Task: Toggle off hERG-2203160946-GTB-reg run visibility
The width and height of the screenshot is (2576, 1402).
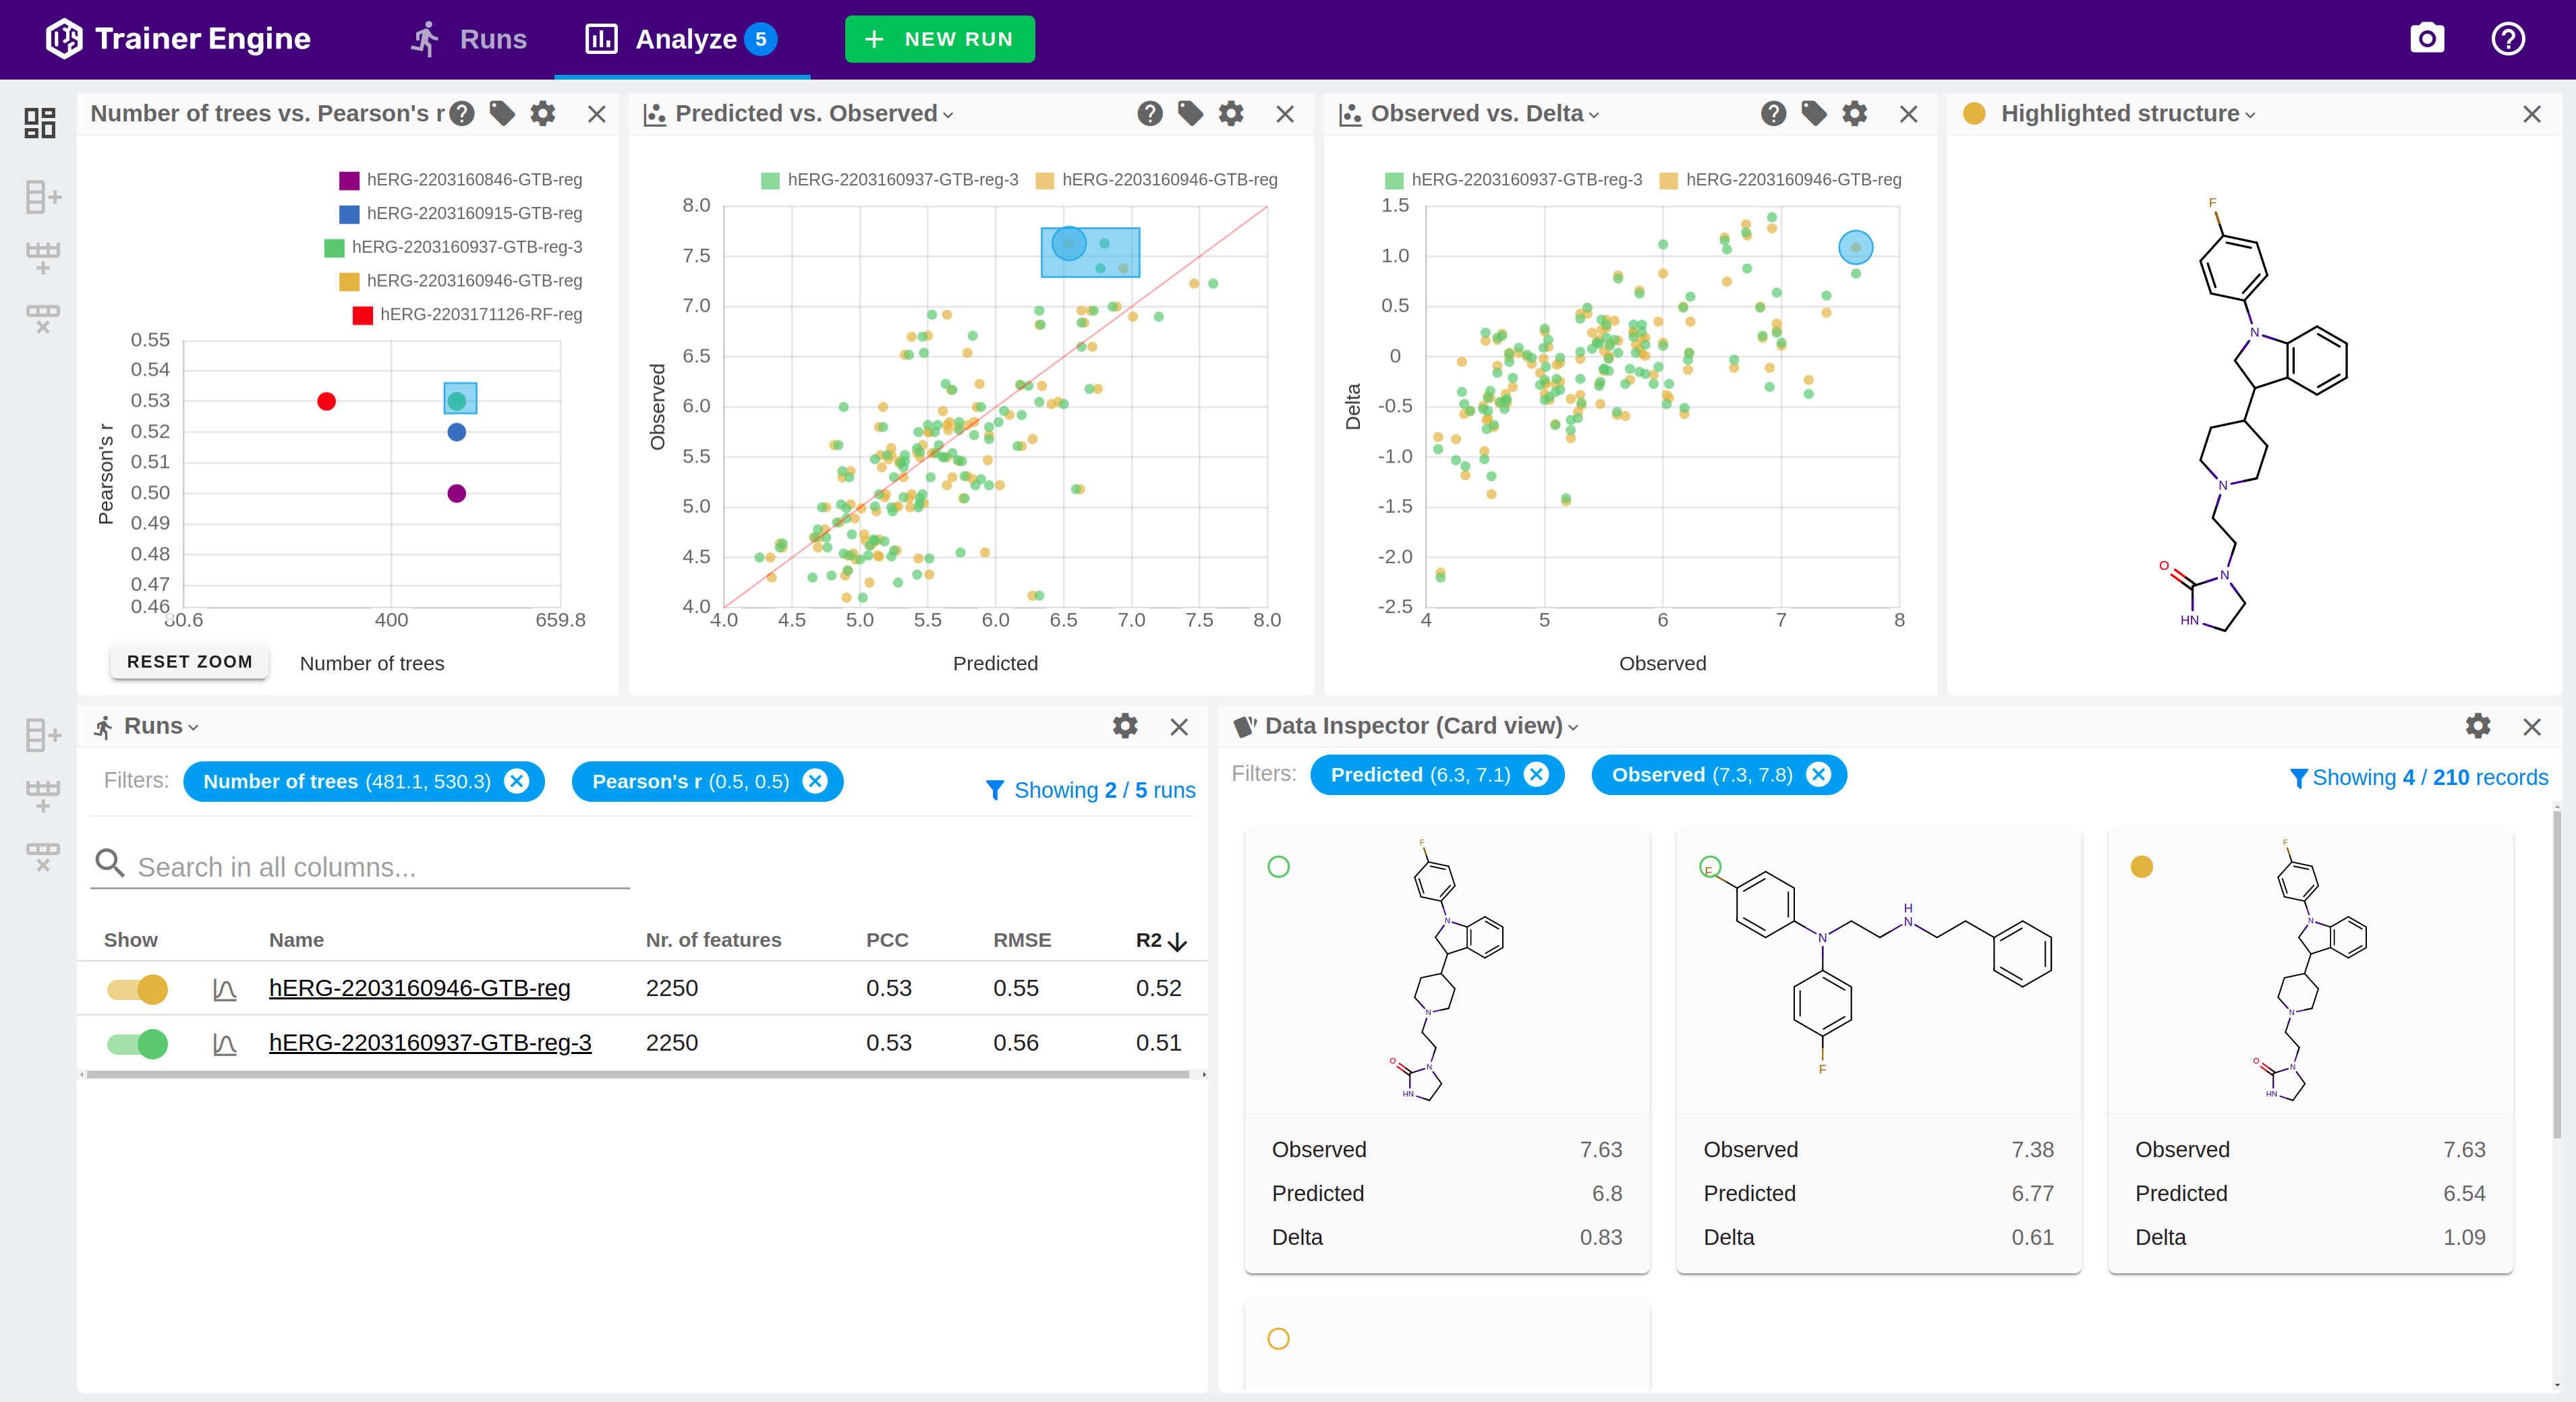Action: [138, 989]
